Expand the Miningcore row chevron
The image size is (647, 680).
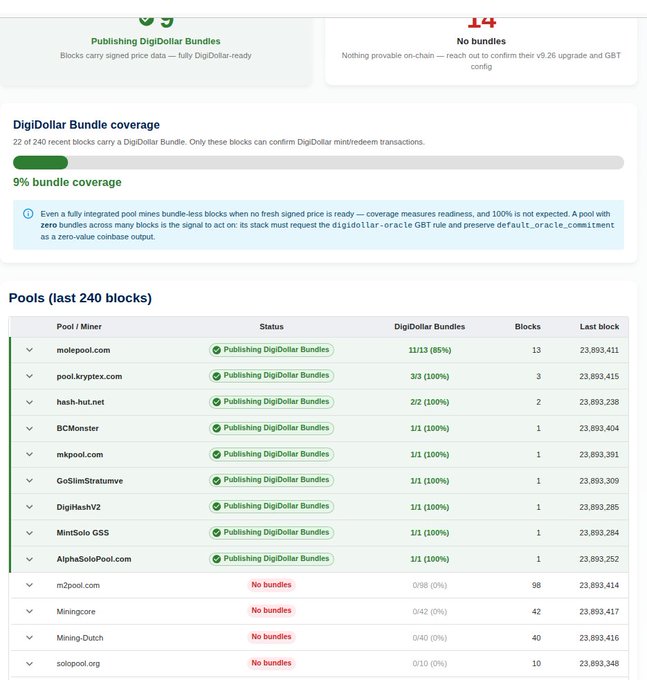[x=29, y=611]
